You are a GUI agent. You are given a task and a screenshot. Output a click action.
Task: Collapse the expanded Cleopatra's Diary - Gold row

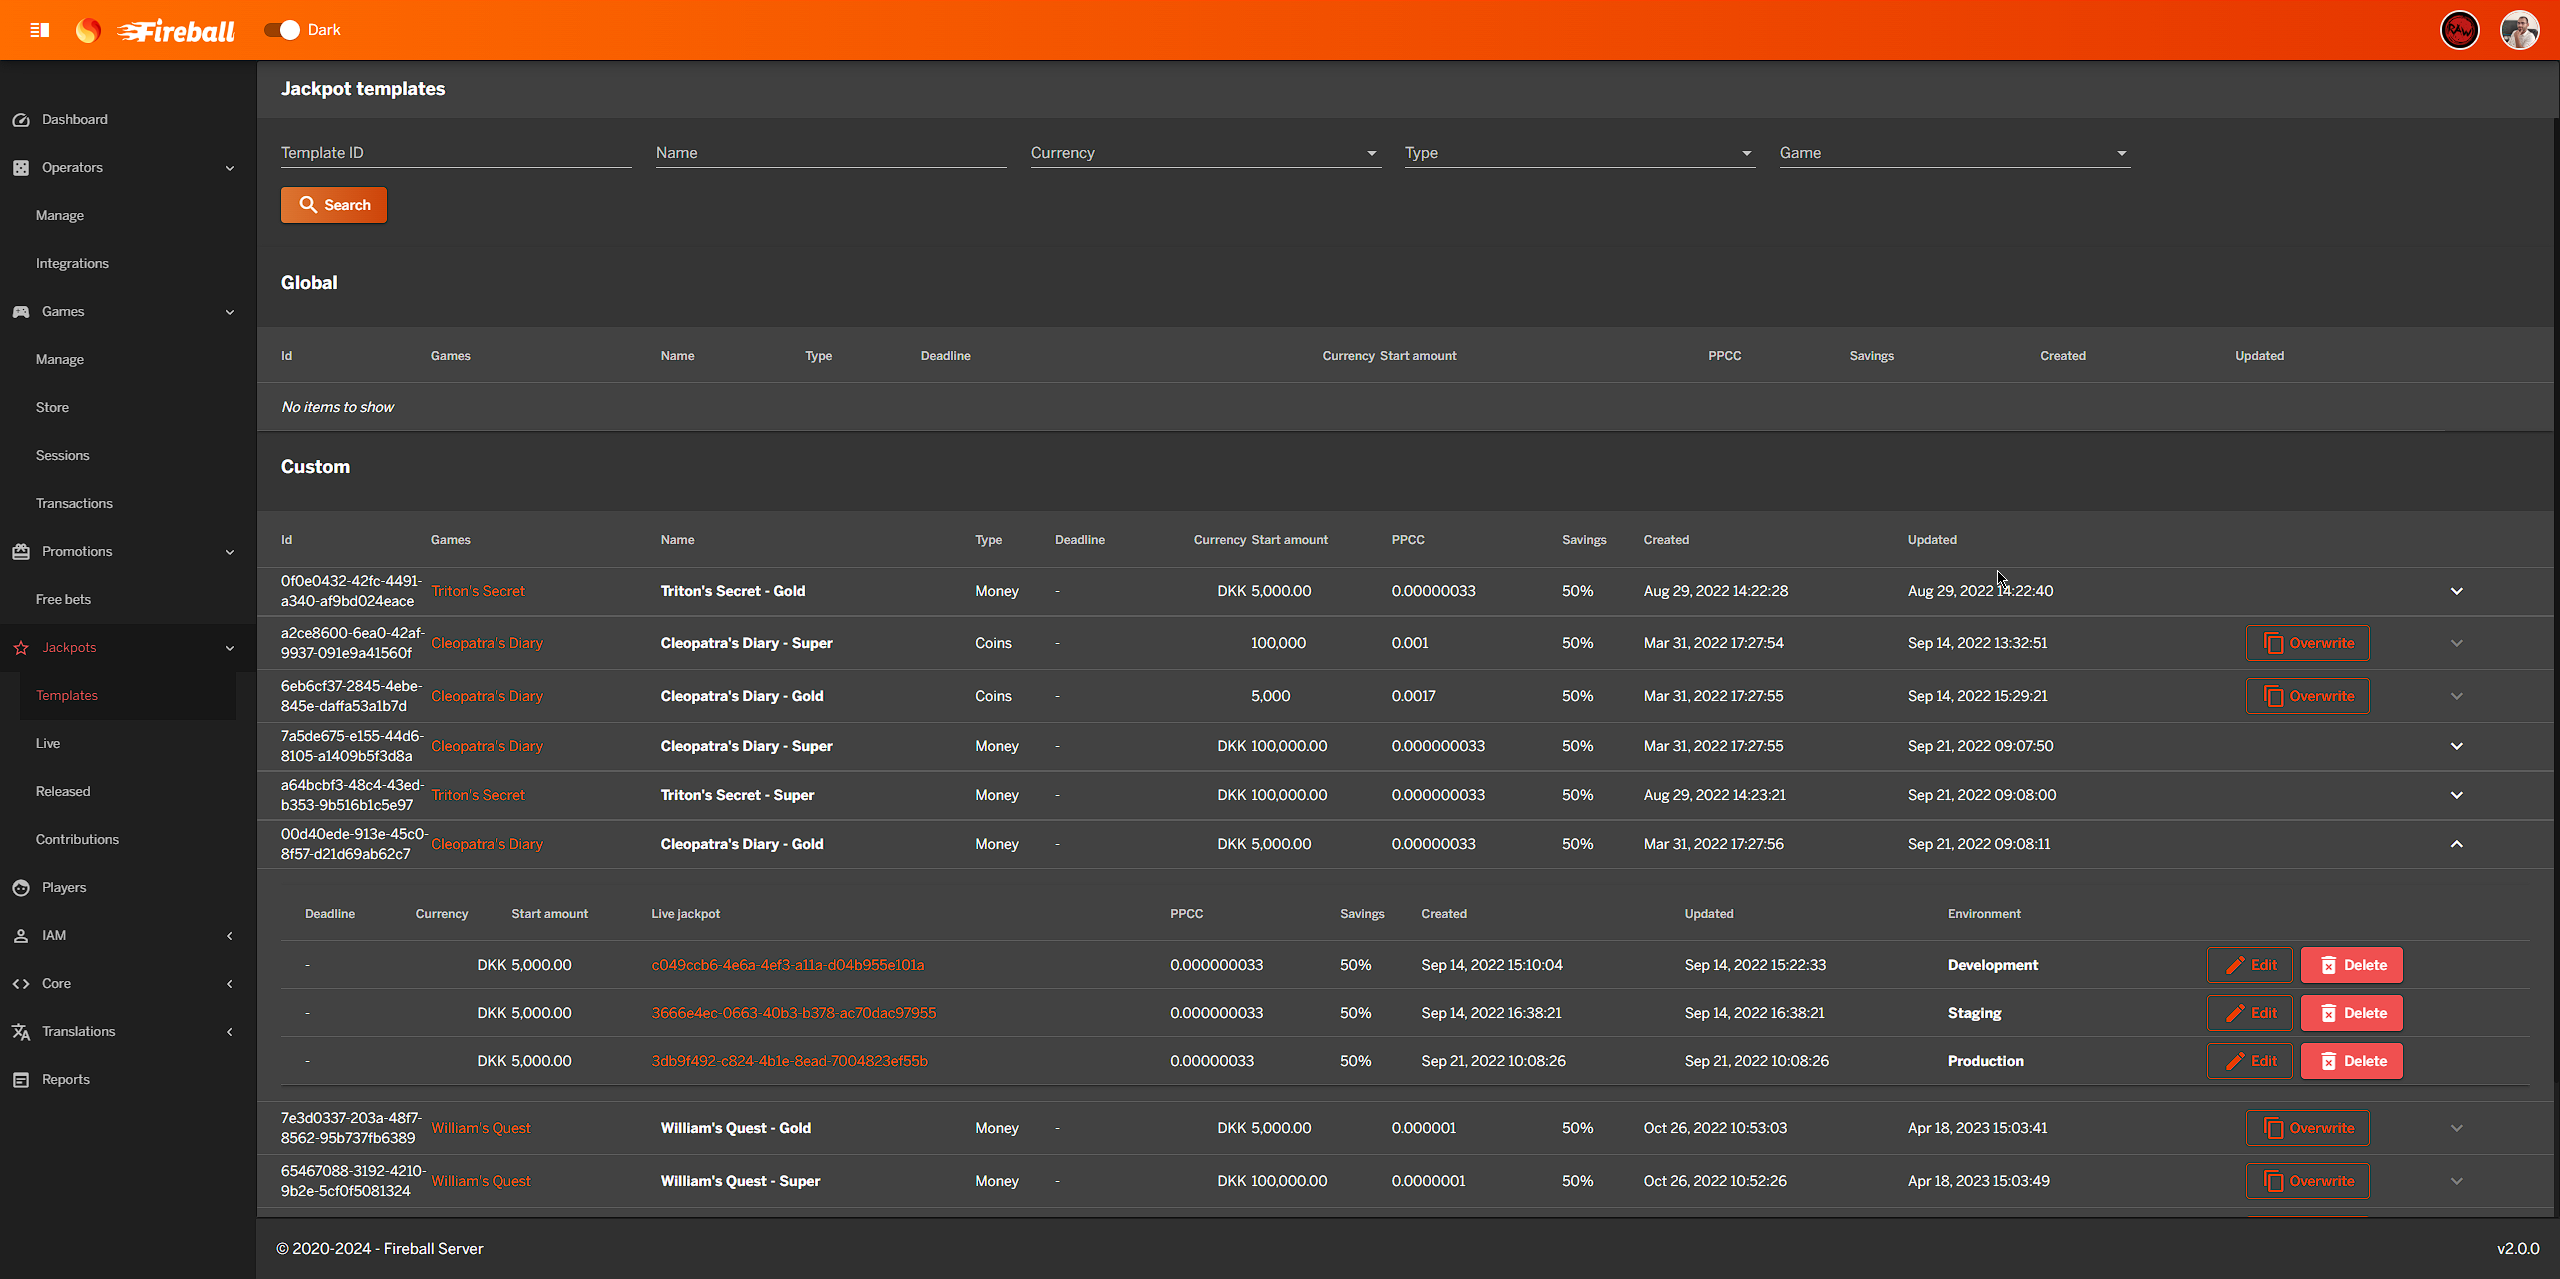[x=2456, y=844]
